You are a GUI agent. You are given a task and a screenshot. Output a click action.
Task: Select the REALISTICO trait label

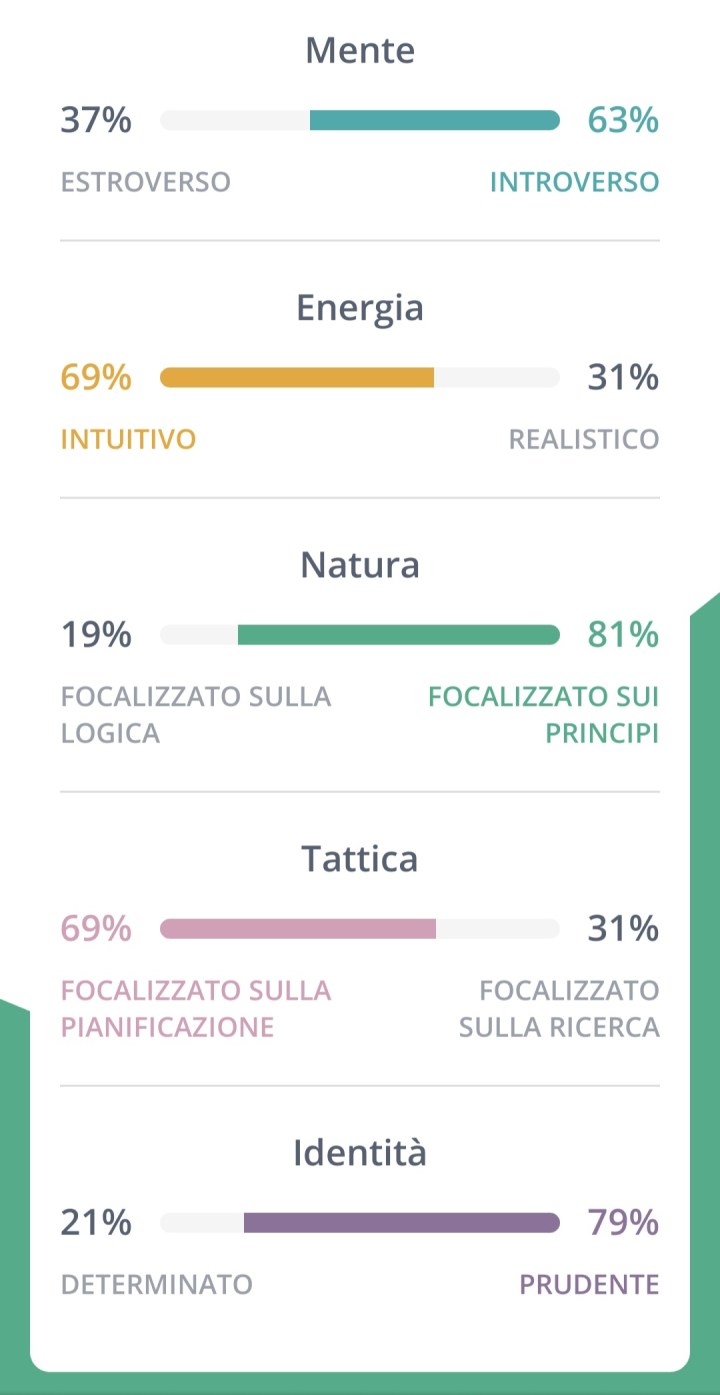[584, 439]
